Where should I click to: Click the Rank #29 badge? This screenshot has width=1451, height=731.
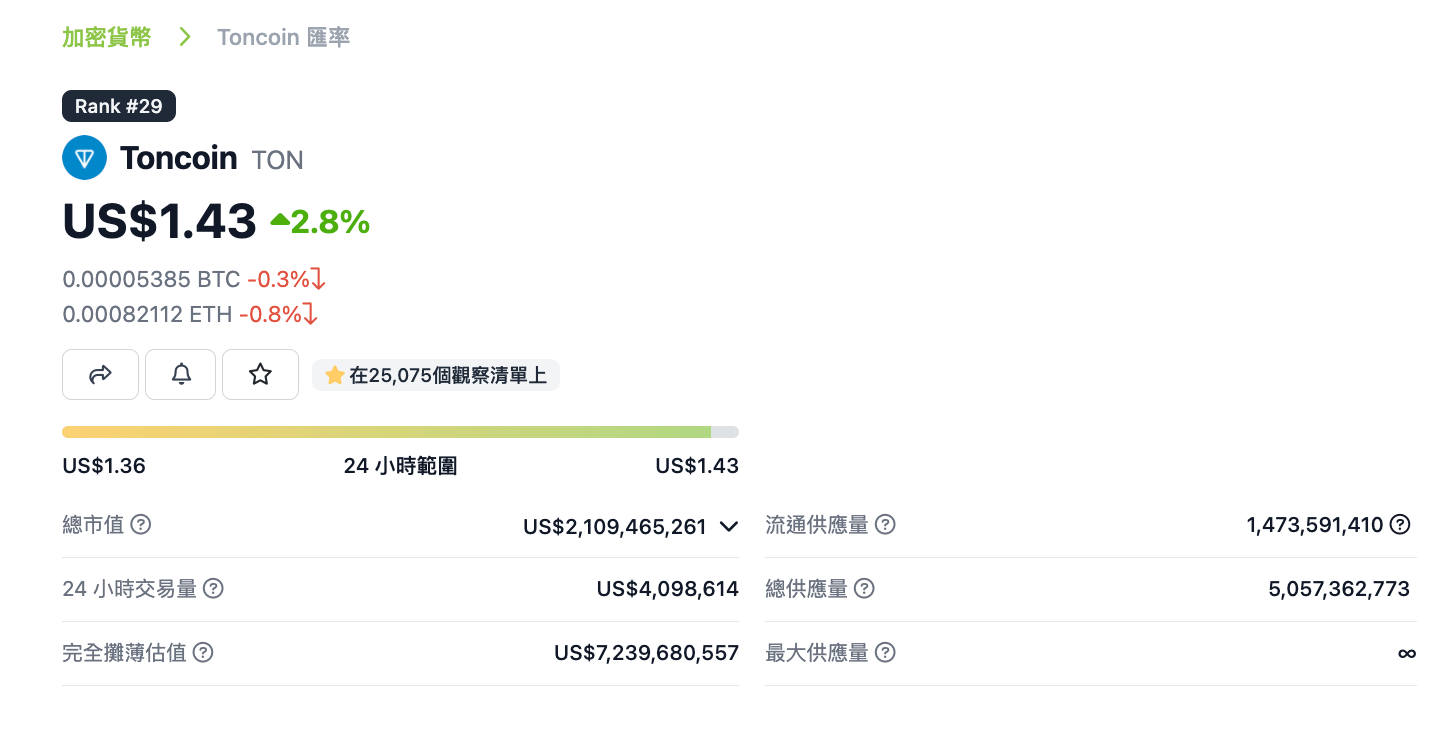tap(119, 105)
